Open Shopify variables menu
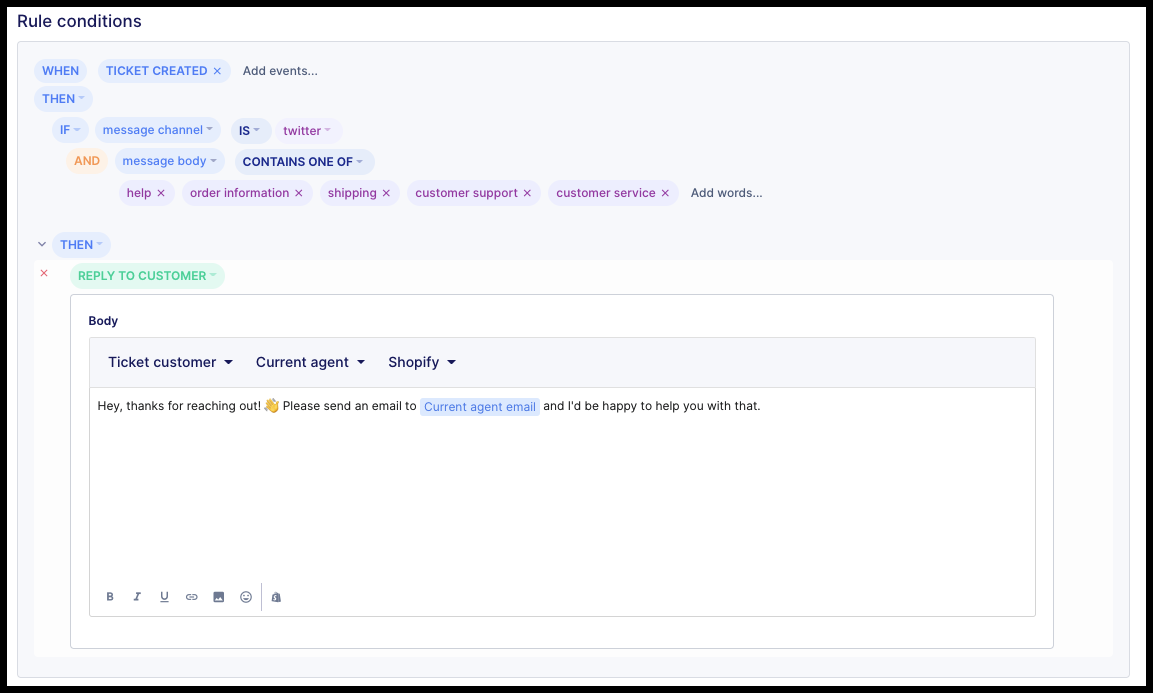Viewport: 1153px width, 693px height. click(x=422, y=362)
